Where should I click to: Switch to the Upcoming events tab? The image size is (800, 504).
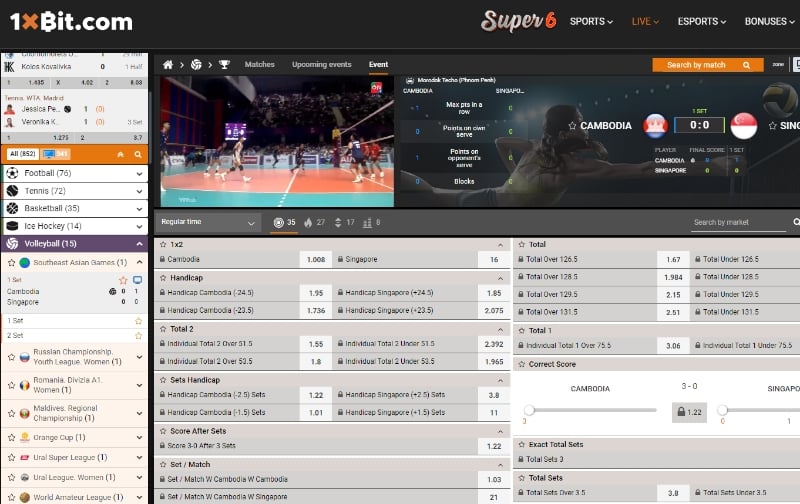[x=321, y=65]
